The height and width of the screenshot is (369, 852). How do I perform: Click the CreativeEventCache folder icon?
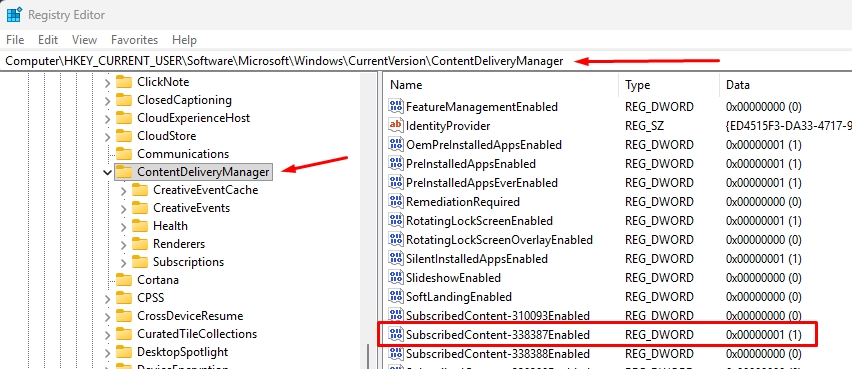click(140, 190)
